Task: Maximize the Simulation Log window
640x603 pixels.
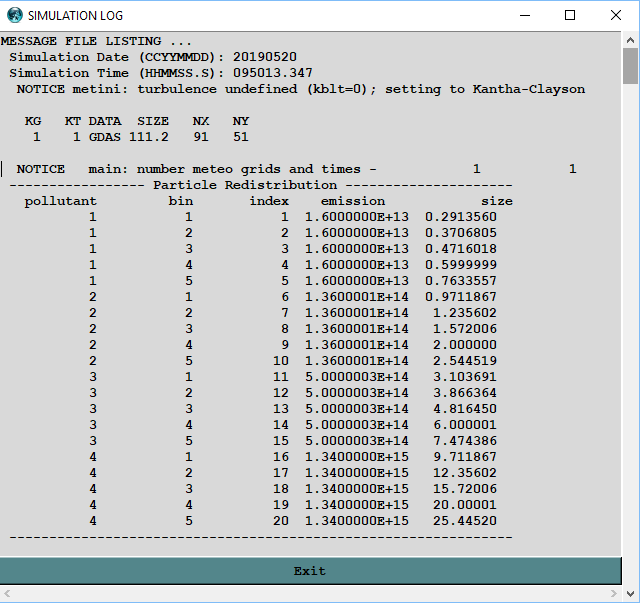Action: (570, 15)
